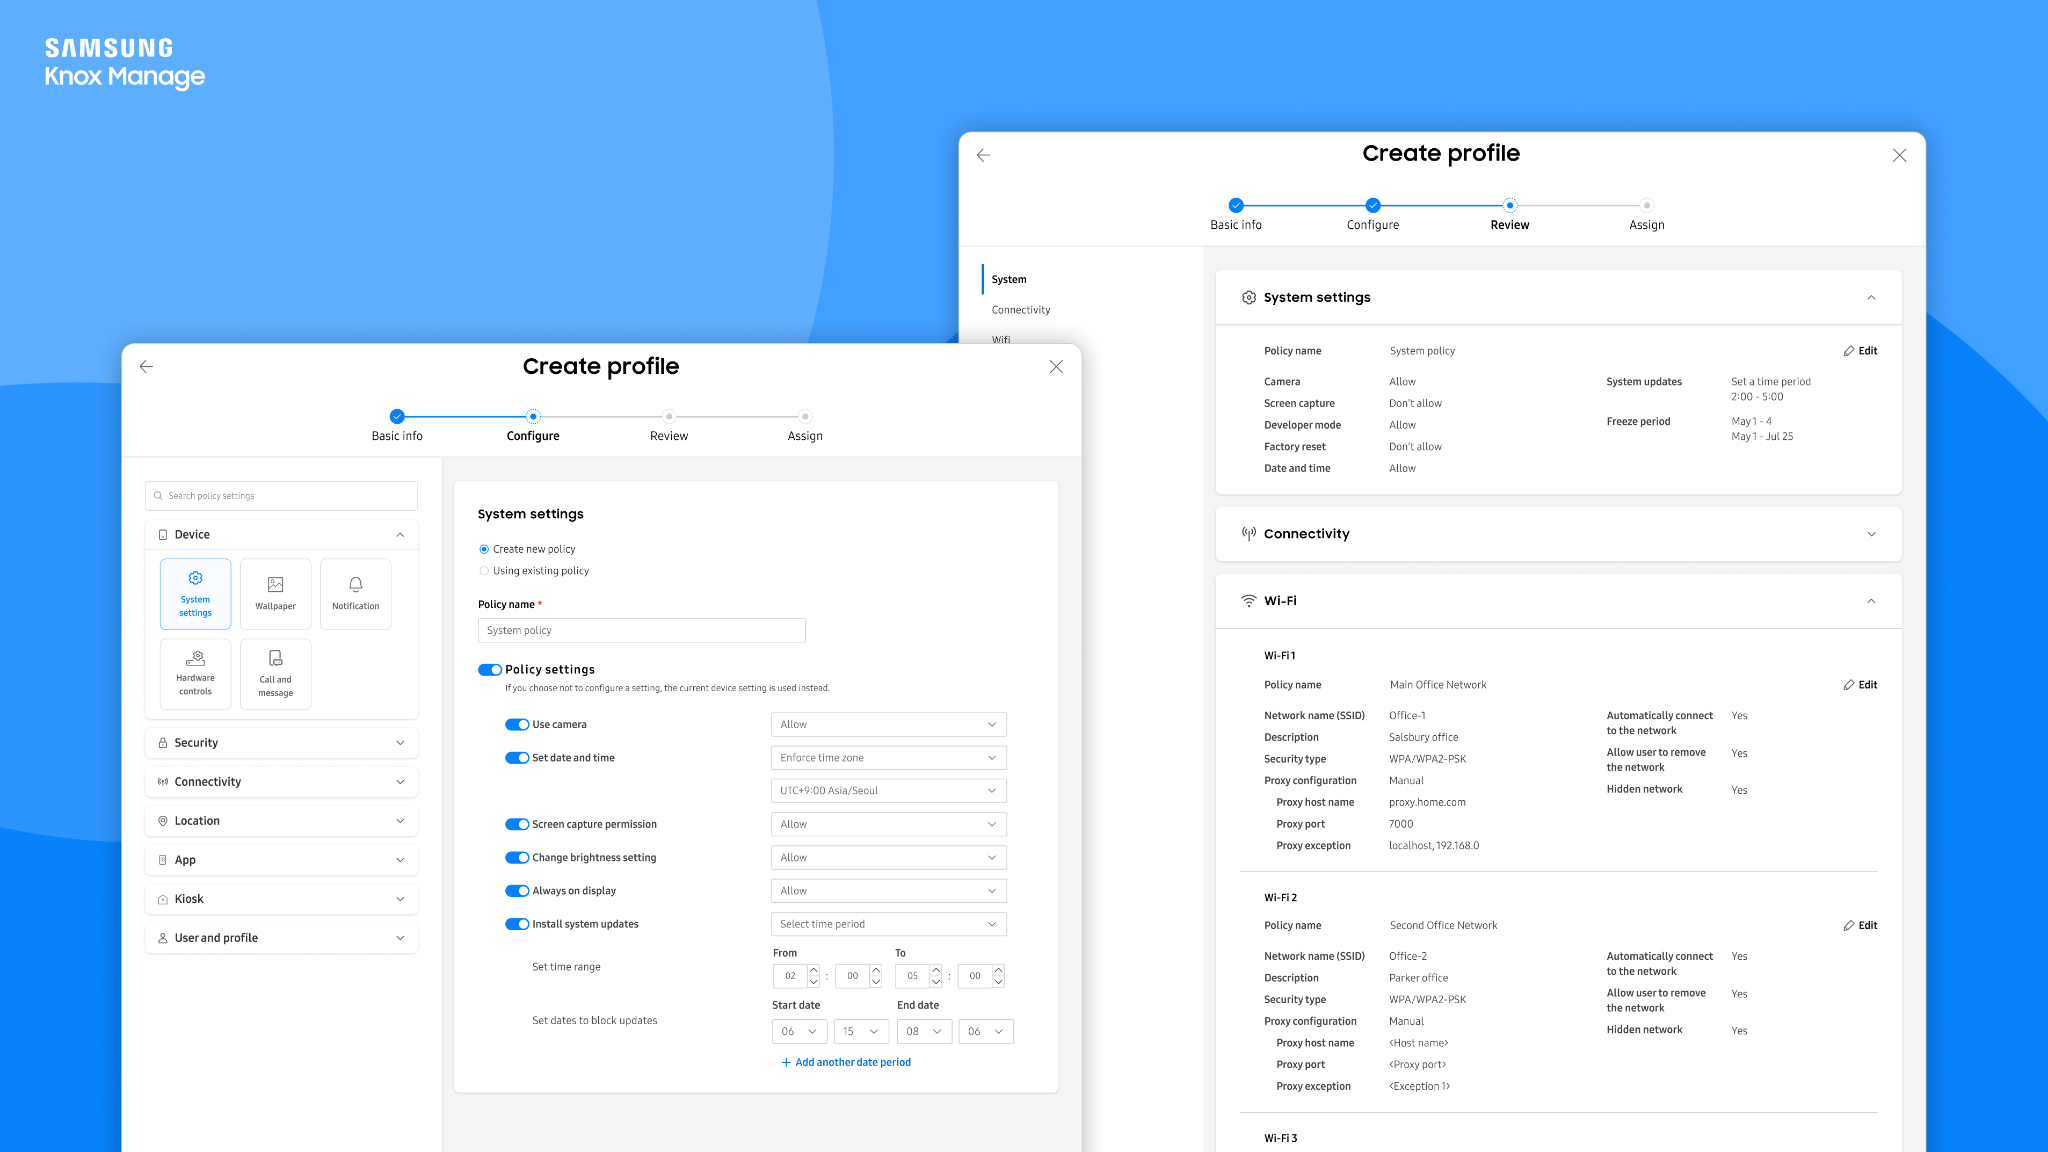Click the Search policy settings field

281,496
